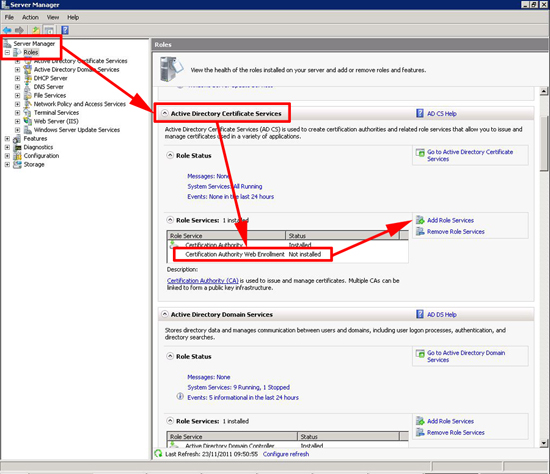Click the Certification Authority (CA) description link
This screenshot has height=474, width=550.
tap(203, 280)
